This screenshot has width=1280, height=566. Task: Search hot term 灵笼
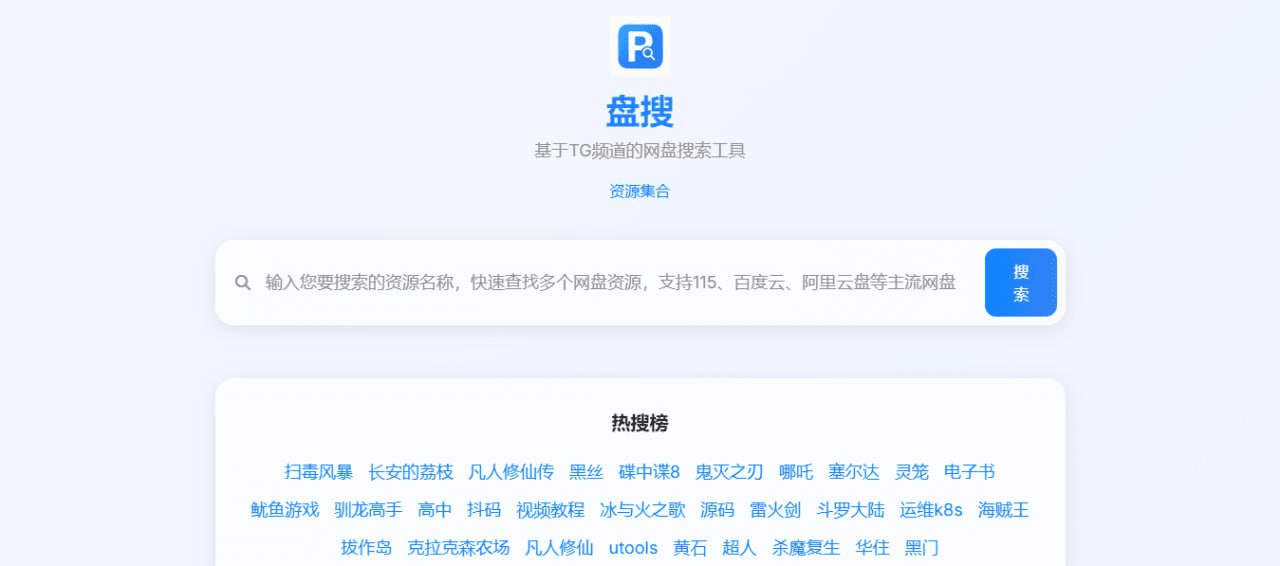click(912, 472)
